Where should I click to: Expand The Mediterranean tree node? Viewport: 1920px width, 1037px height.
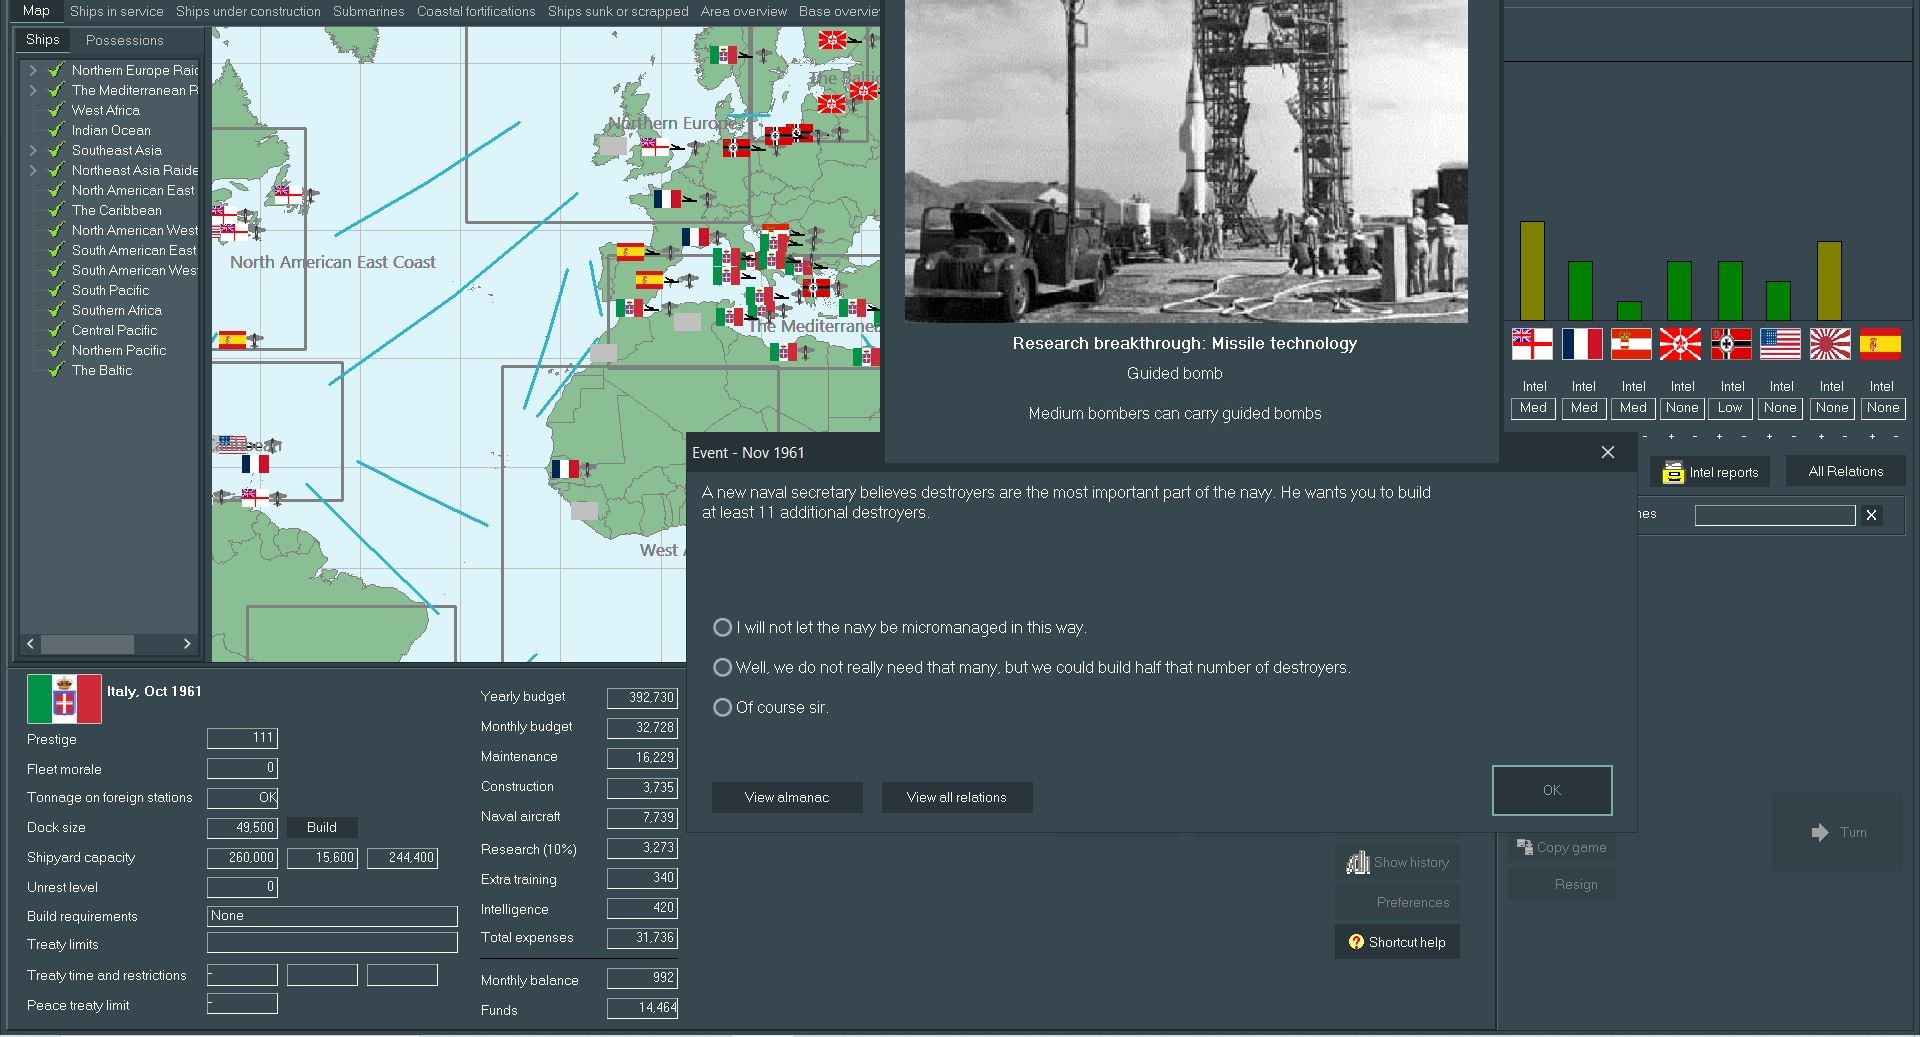tap(33, 90)
